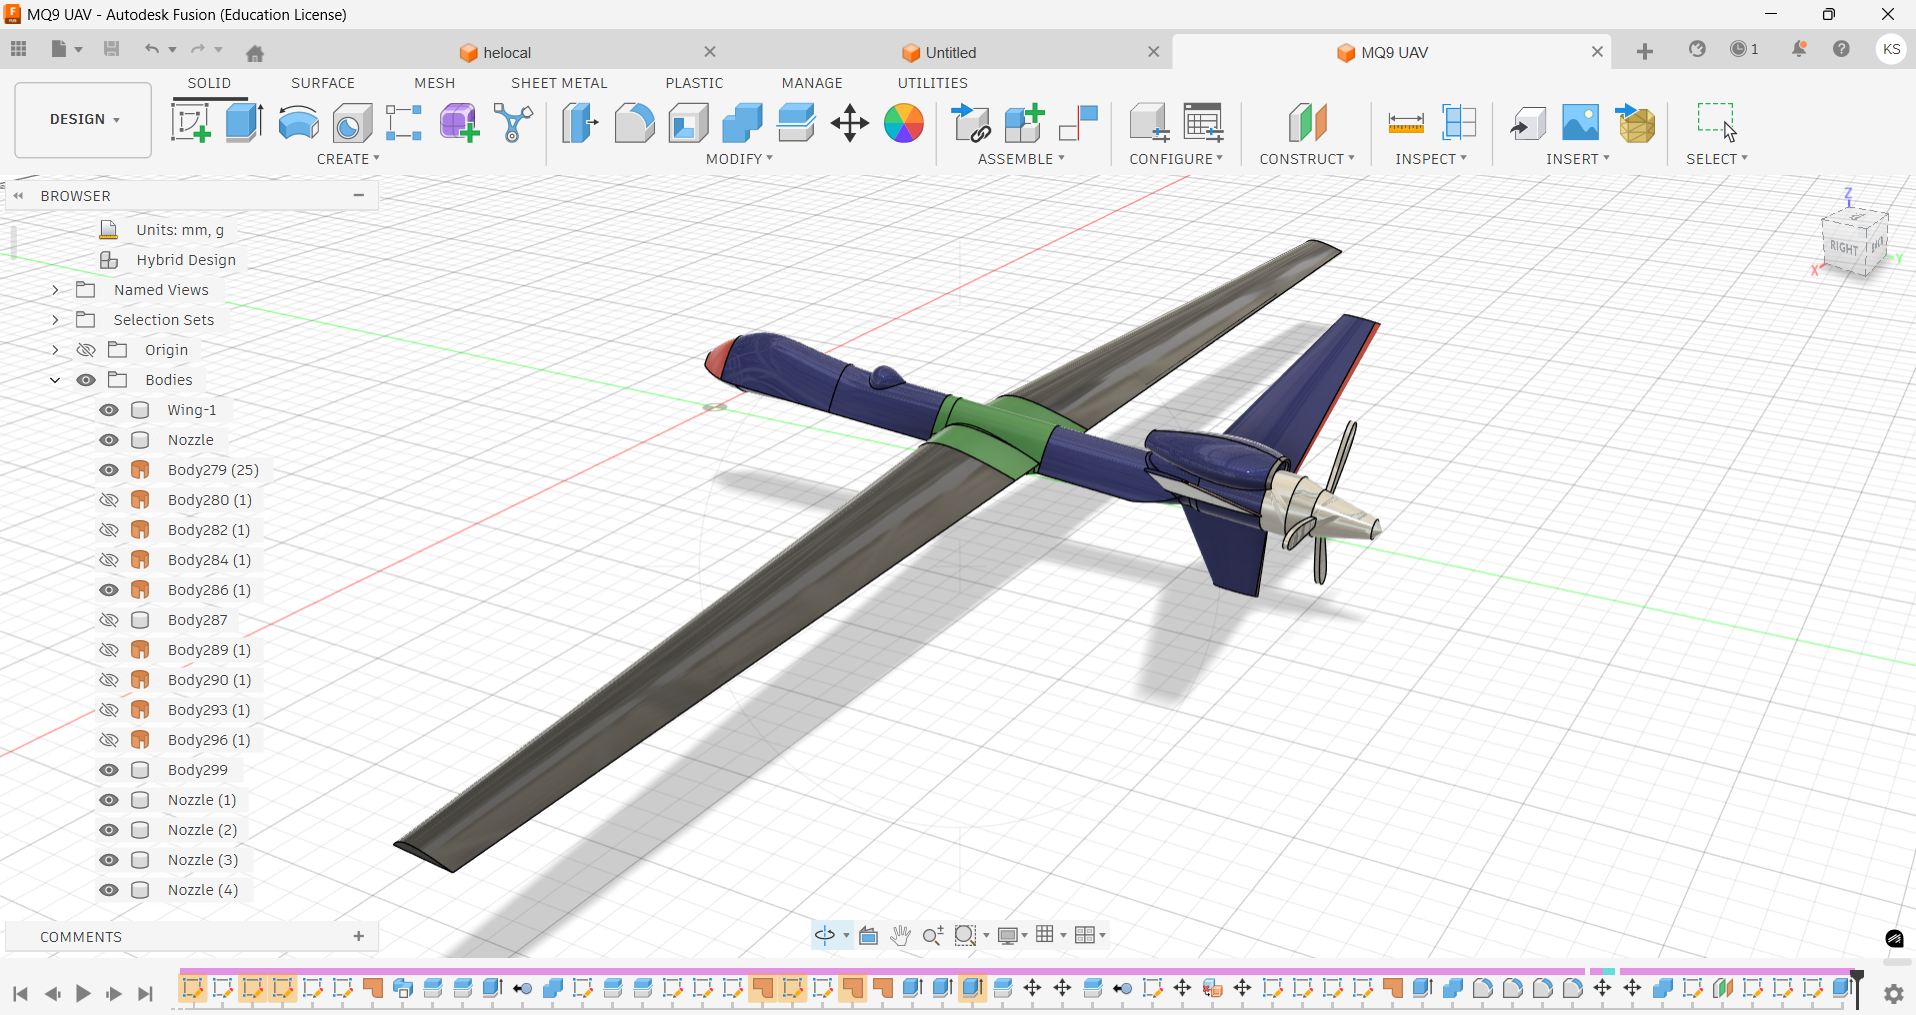
Task: Collapse the Bodies folder
Action: tap(56, 380)
